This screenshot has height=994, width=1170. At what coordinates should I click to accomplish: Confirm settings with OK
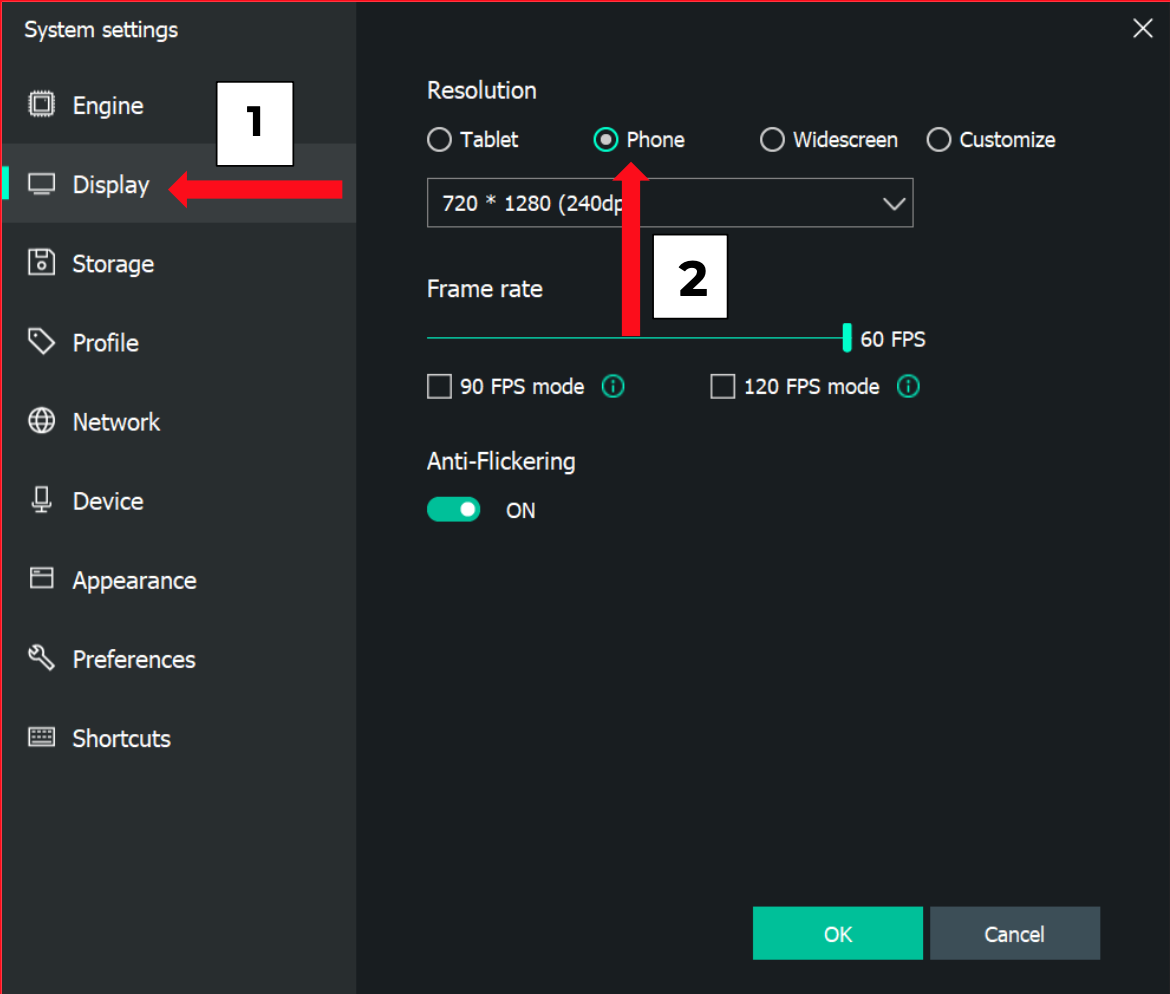pyautogui.click(x=837, y=933)
